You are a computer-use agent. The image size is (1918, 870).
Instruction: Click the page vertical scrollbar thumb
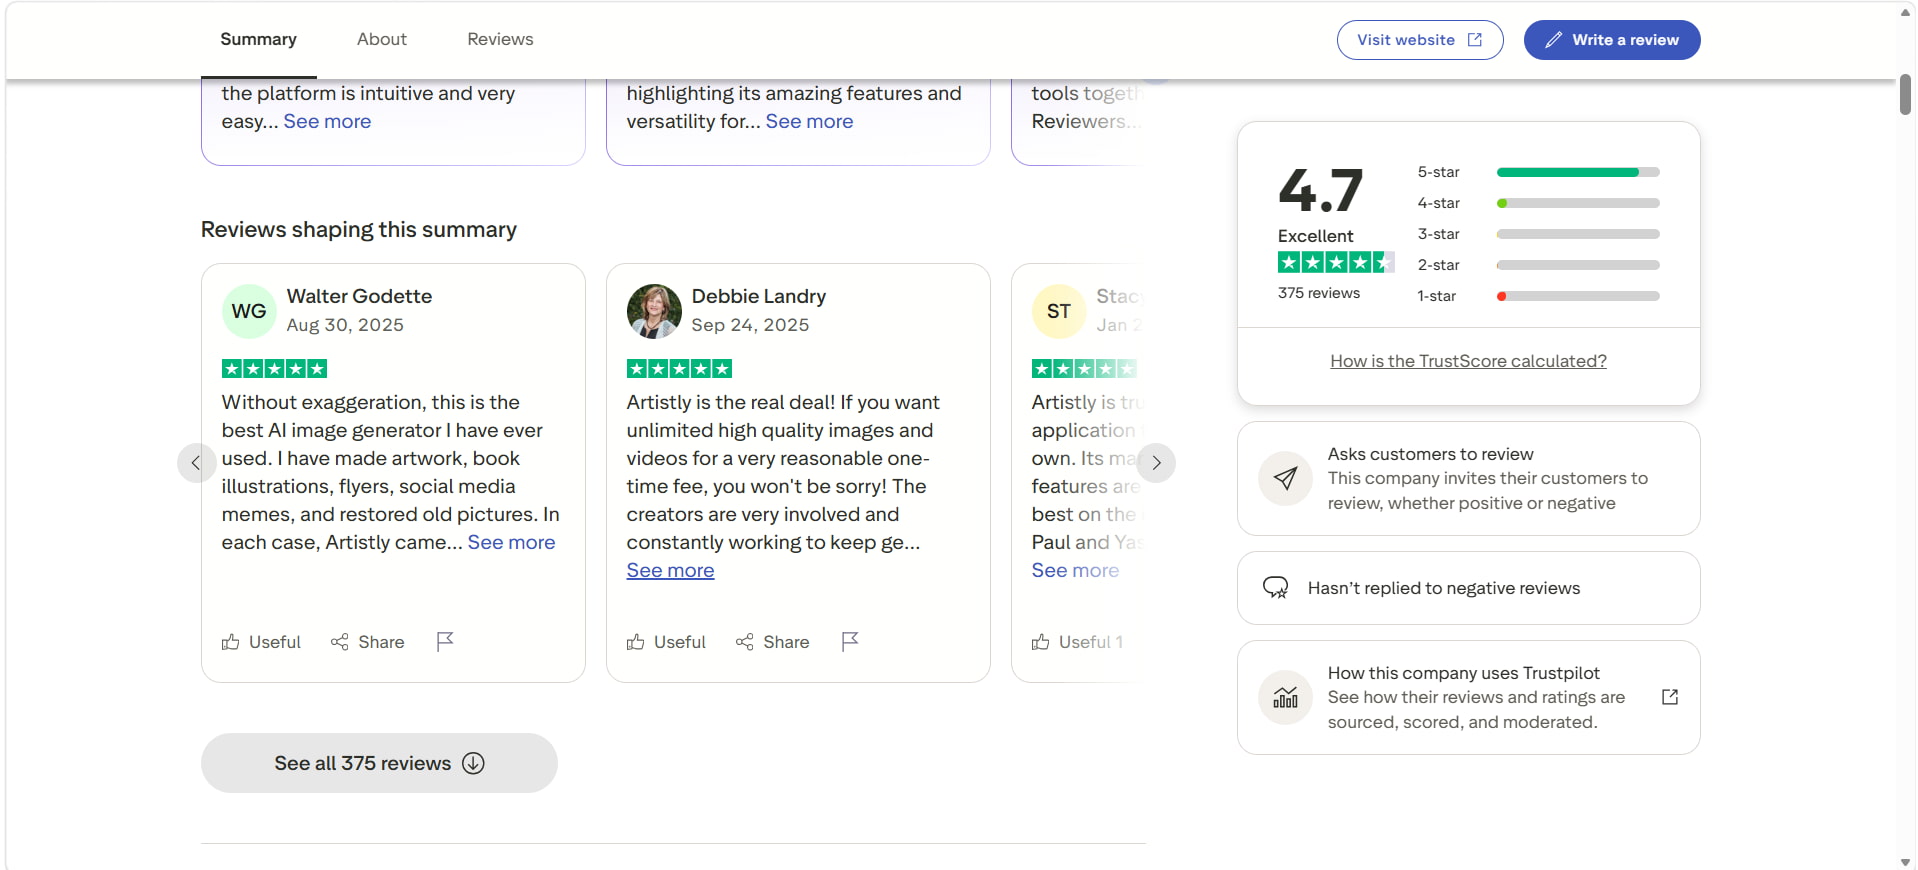point(1905,95)
